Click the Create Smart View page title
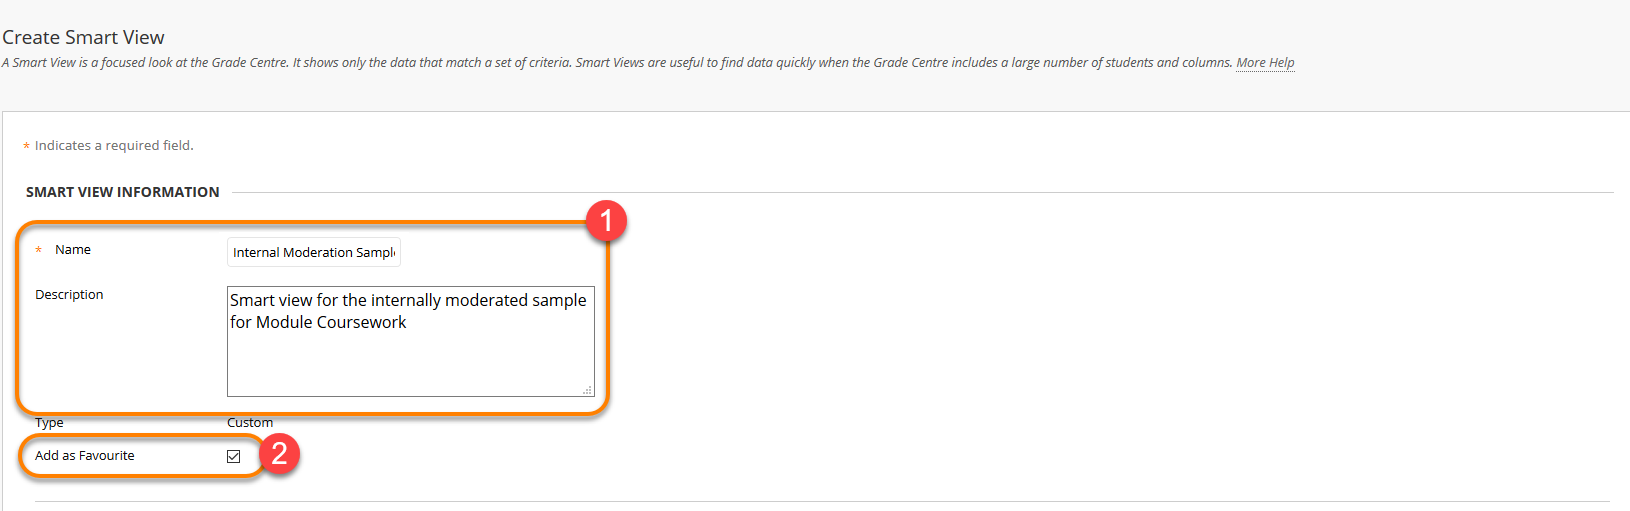The image size is (1630, 511). [83, 37]
